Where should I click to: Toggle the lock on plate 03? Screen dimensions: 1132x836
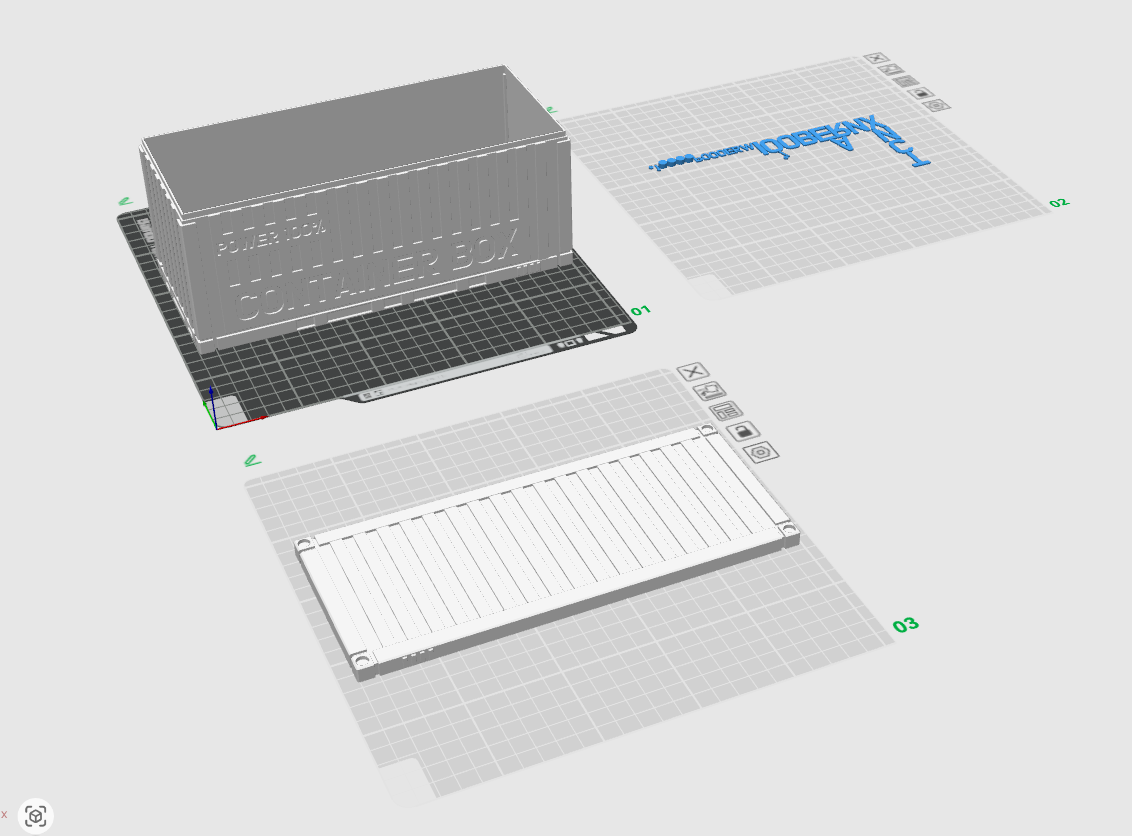(x=744, y=432)
